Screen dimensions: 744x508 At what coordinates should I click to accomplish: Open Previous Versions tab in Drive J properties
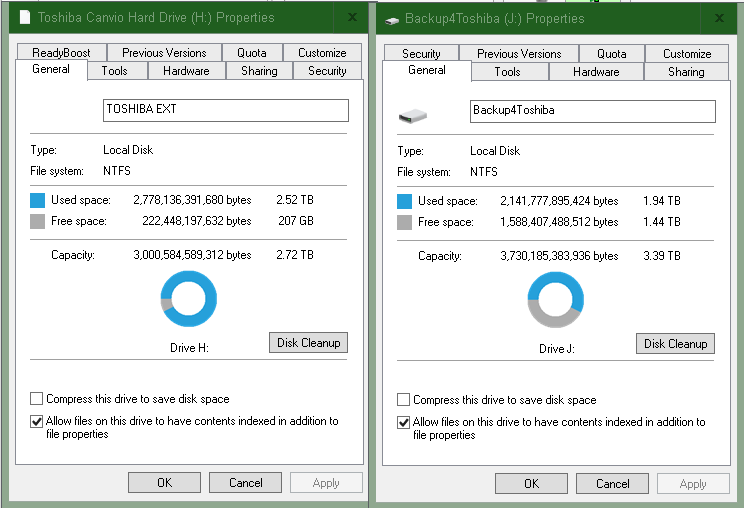coord(519,53)
